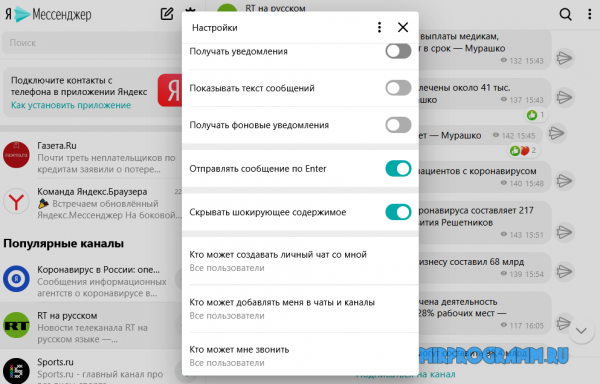Click the Sports.ru black avatar
Viewport: 600px width, 384px height.
[16, 371]
